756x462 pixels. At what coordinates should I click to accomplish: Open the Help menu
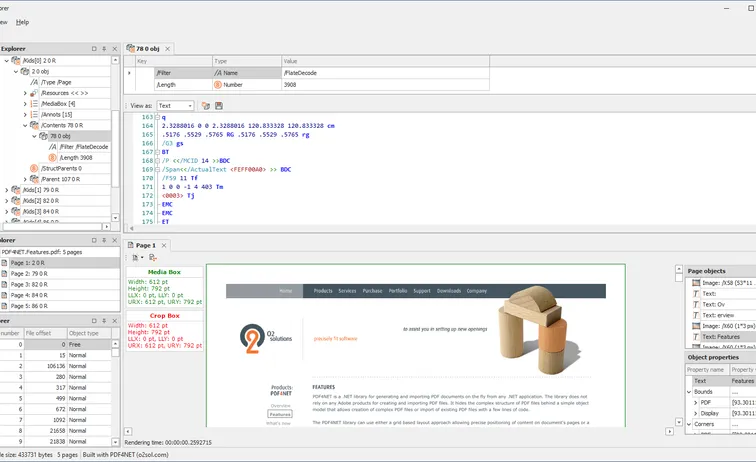point(22,21)
